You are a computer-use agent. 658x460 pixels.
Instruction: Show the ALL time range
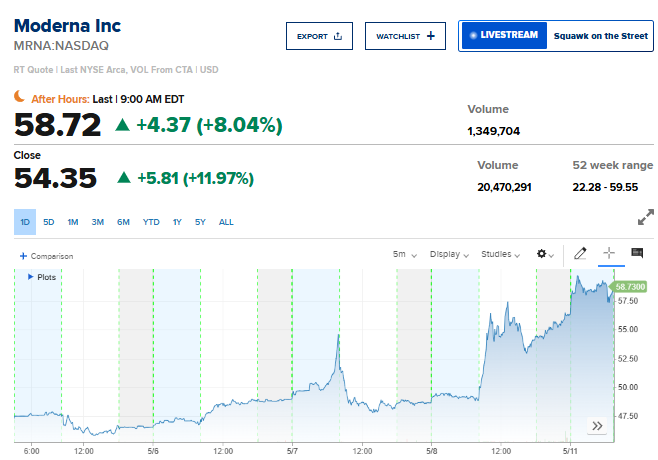226,222
